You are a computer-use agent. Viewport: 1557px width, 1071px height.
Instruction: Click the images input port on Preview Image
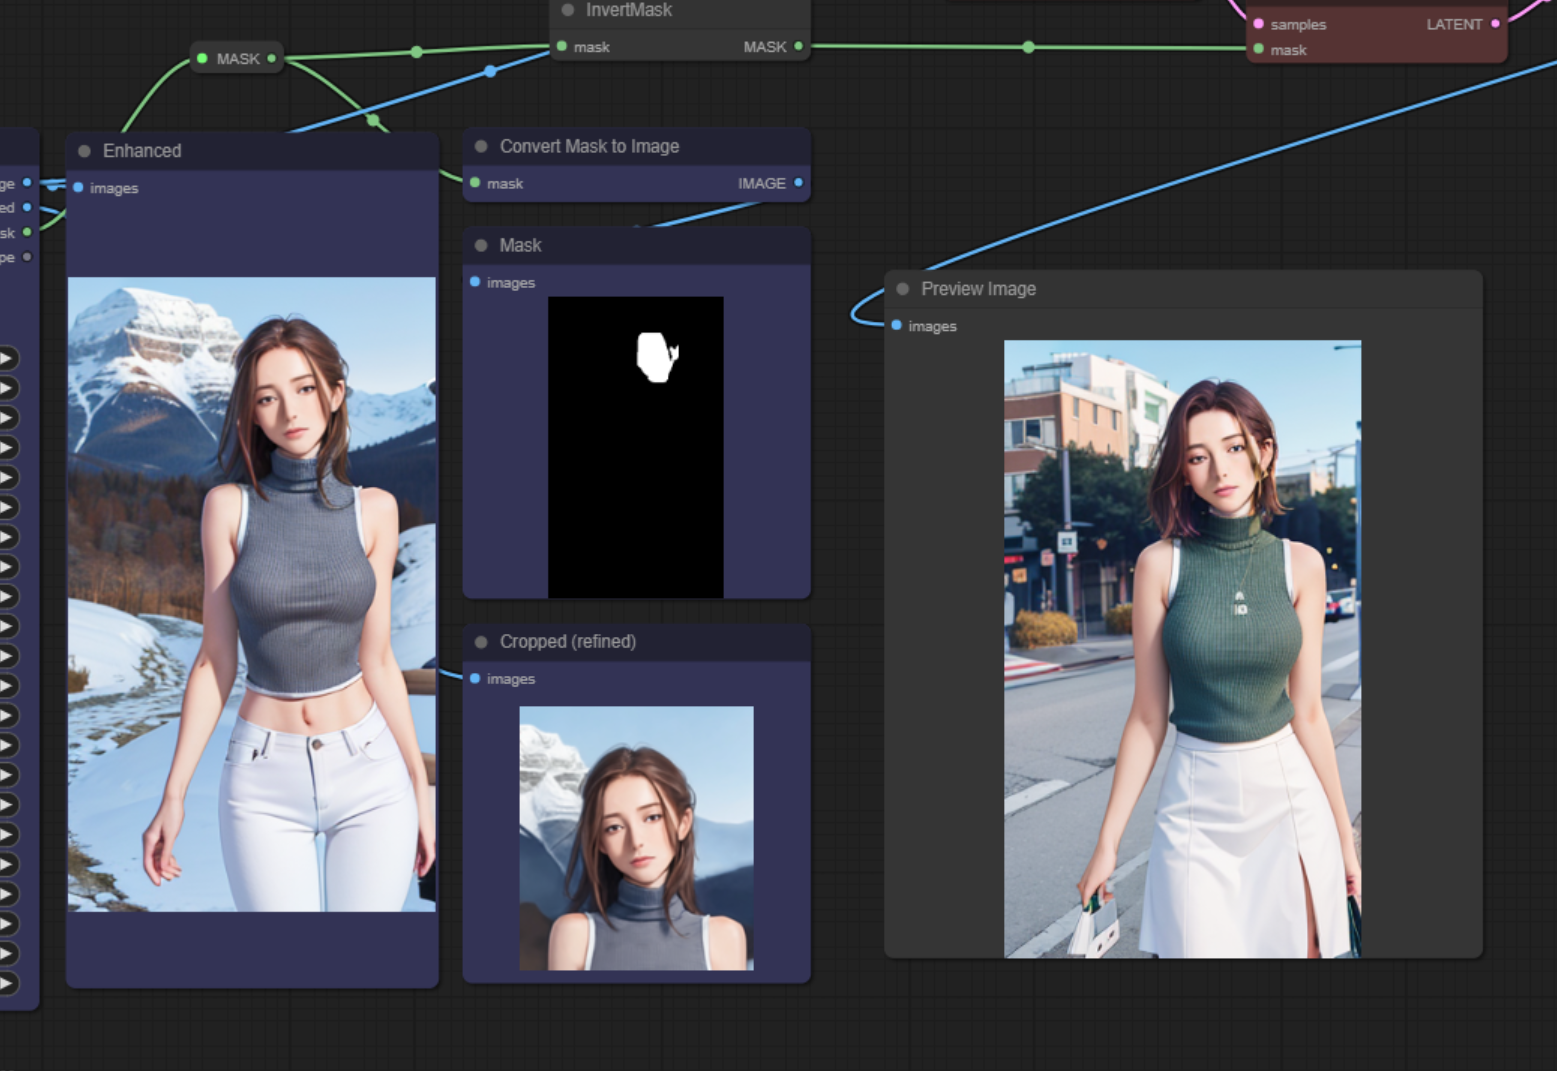[x=897, y=326]
